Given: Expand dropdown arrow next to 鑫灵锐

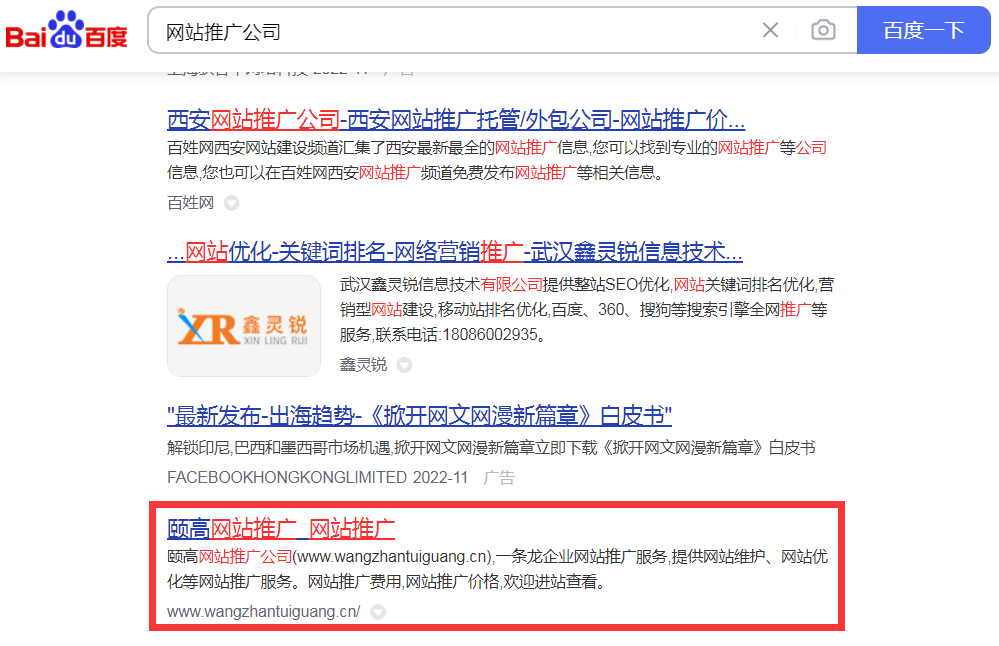Looking at the screenshot, I should [x=404, y=365].
